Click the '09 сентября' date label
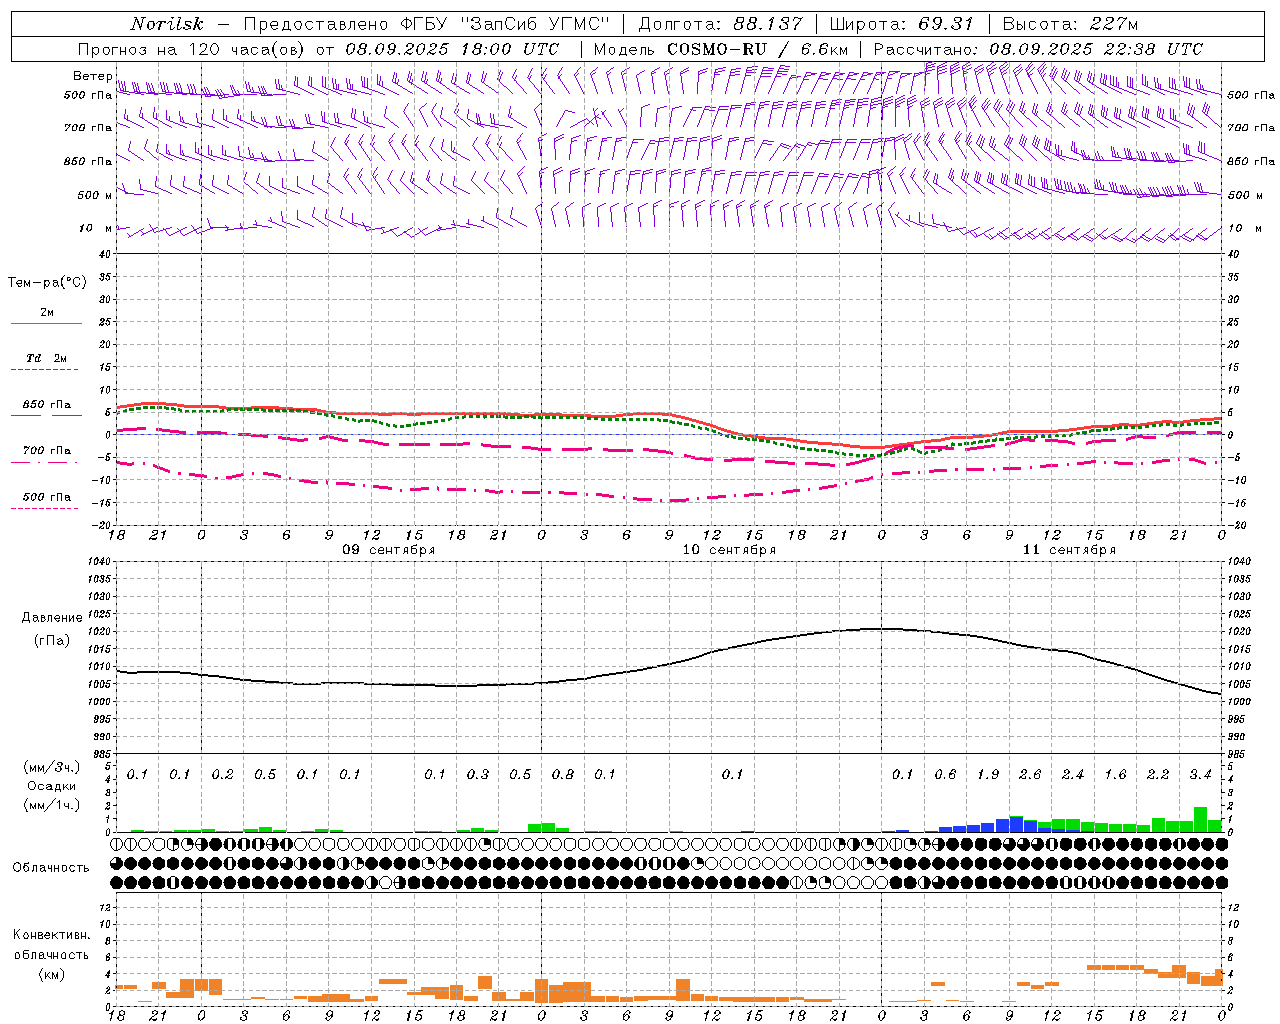The height and width of the screenshot is (1024, 1280). [x=389, y=550]
